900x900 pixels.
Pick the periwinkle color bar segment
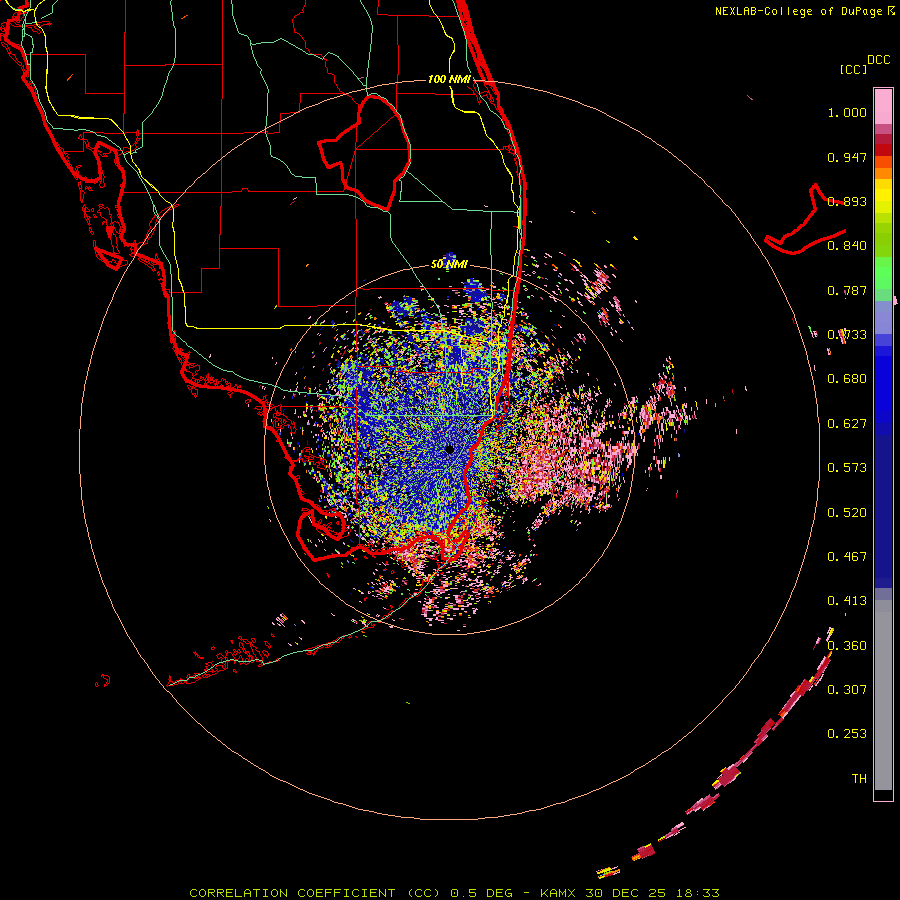pyautogui.click(x=883, y=317)
